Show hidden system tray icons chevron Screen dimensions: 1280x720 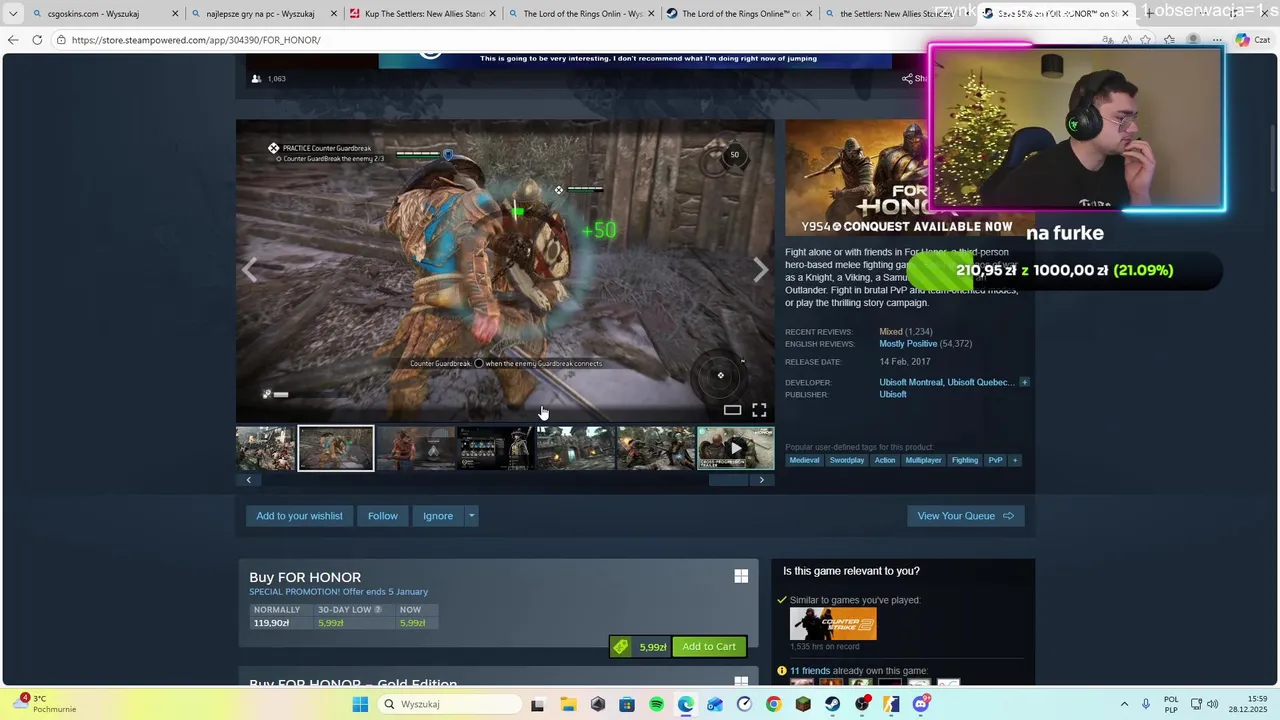1124,704
